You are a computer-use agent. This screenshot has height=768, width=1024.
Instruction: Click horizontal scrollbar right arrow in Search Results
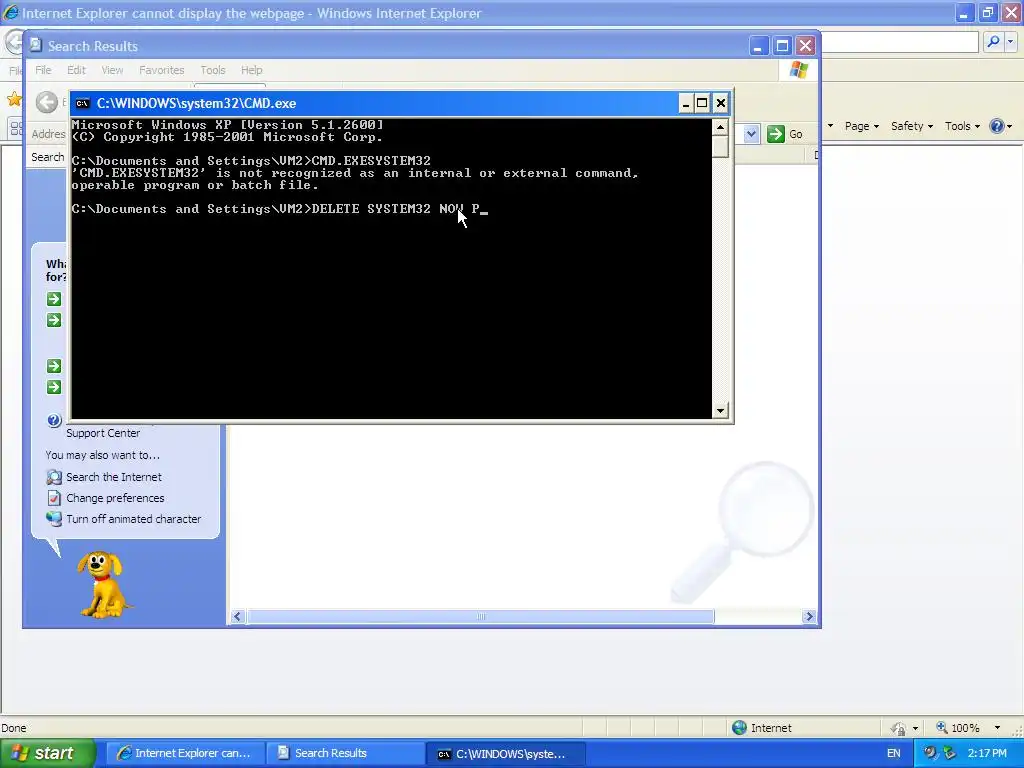pos(809,616)
